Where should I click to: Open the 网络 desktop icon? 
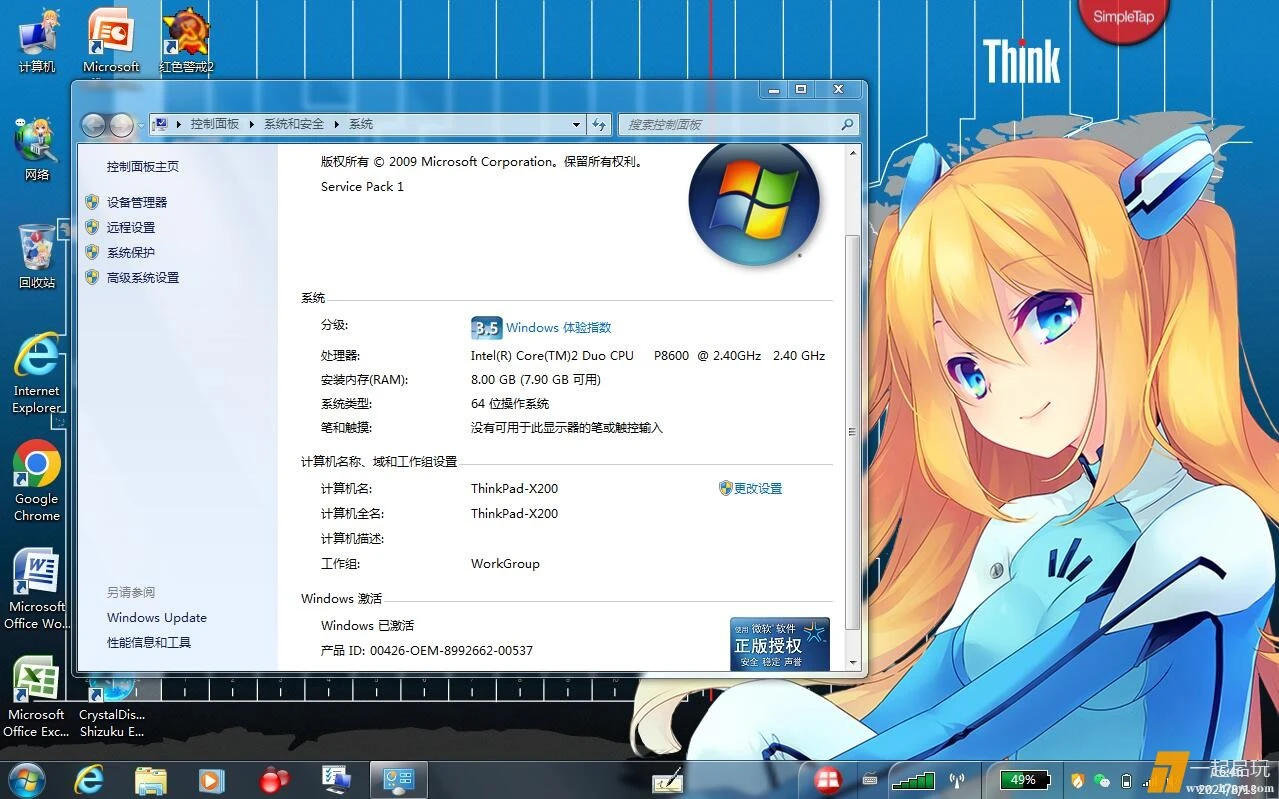click(37, 149)
